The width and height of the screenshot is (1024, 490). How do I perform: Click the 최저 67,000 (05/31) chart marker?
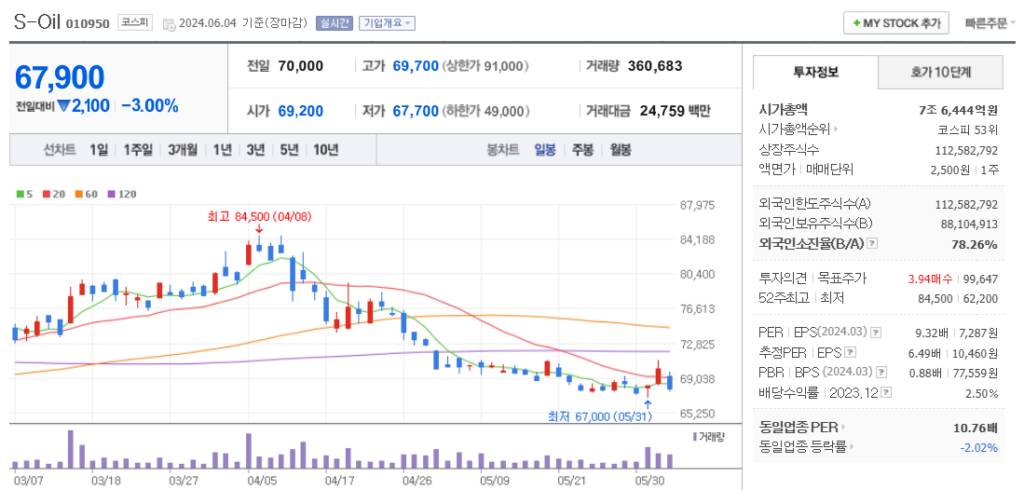point(600,416)
